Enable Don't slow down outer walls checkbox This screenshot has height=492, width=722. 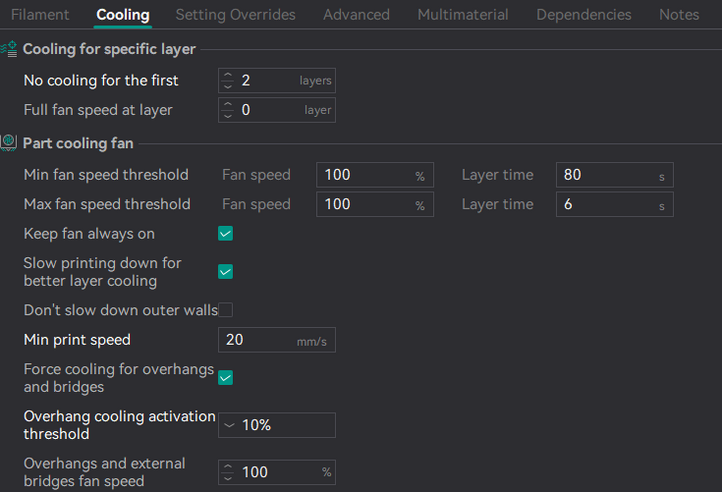(226, 310)
